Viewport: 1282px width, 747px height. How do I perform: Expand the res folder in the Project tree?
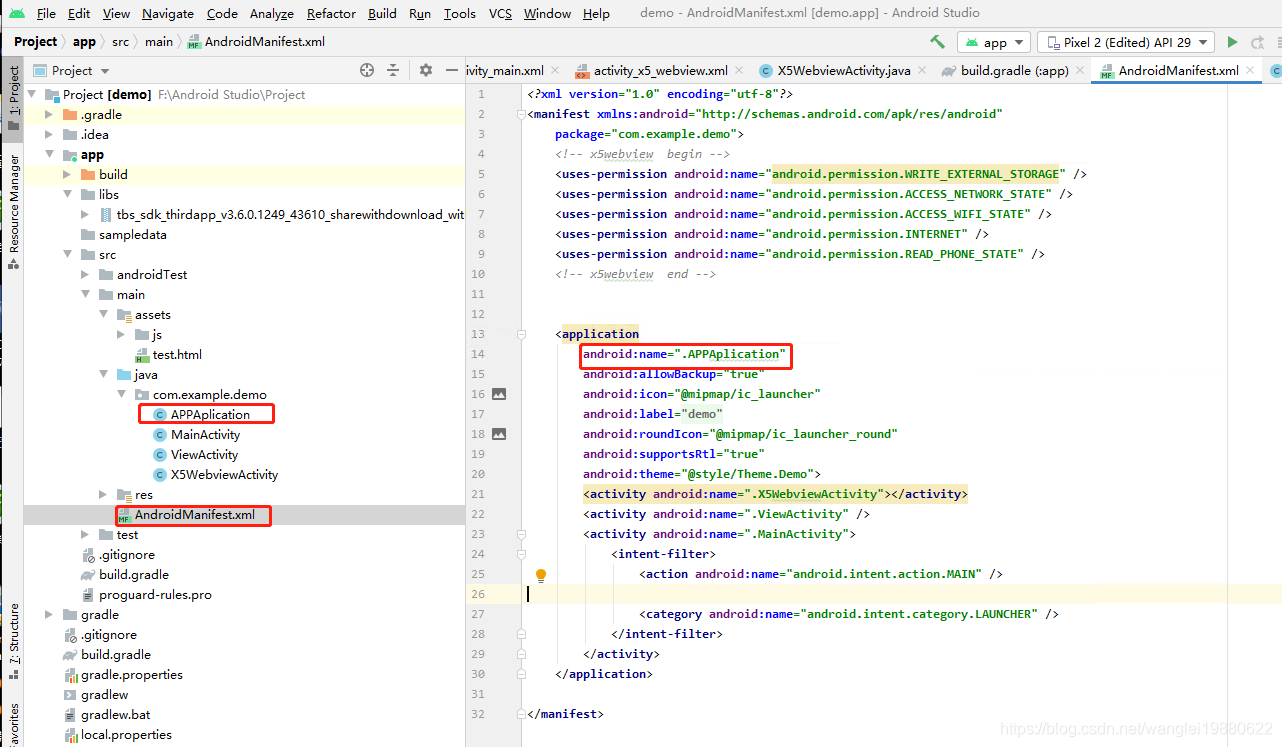(x=101, y=494)
